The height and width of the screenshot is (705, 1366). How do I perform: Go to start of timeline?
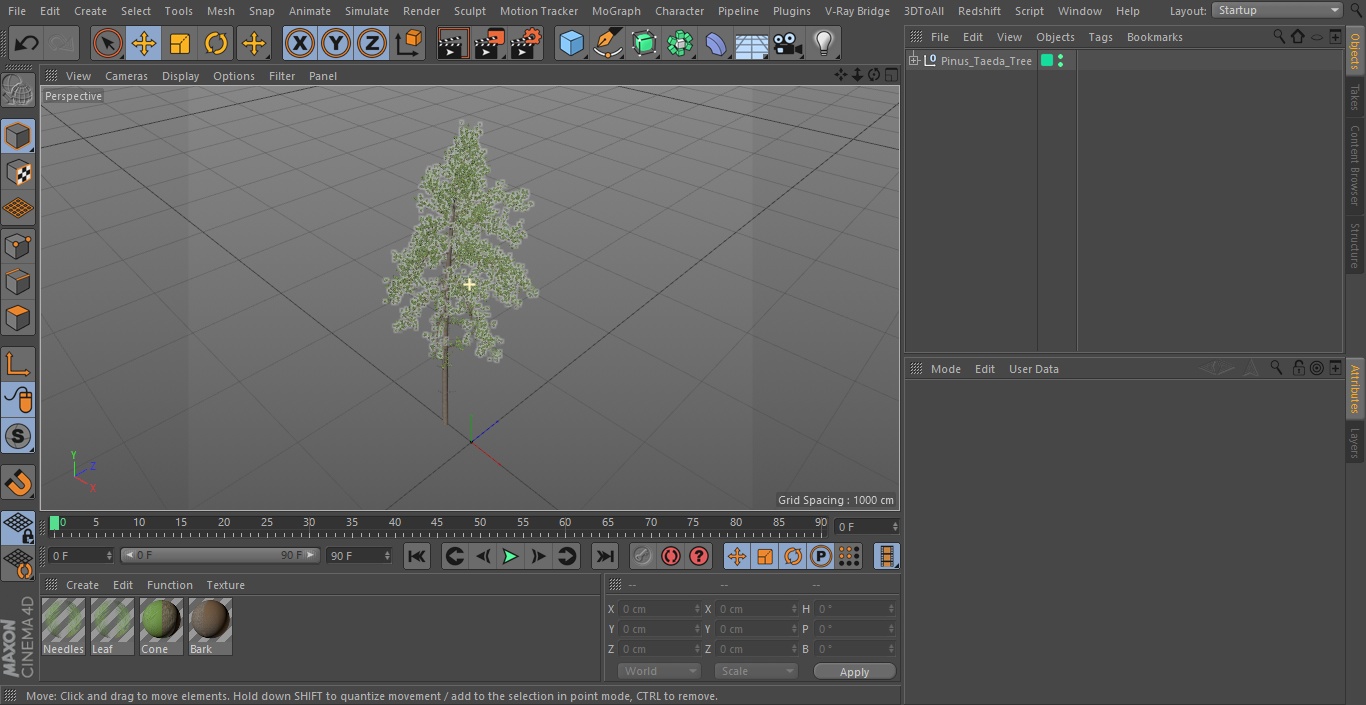coord(417,556)
